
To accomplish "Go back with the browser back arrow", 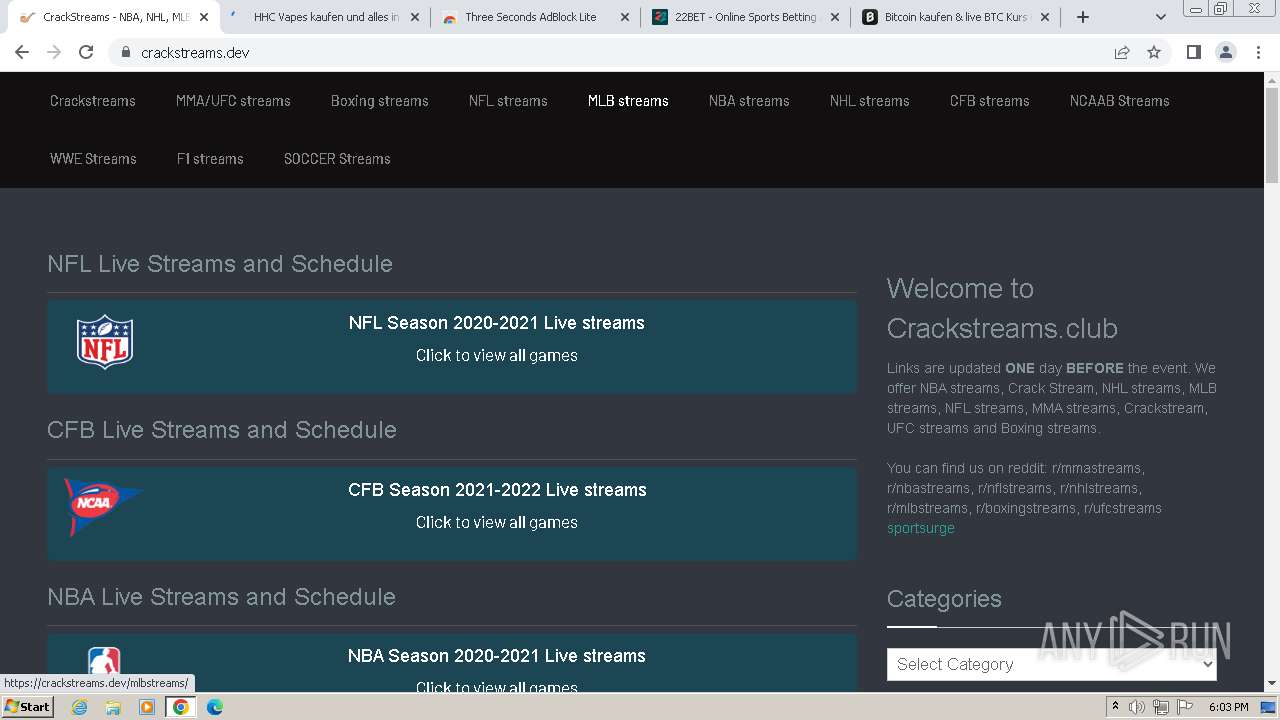I will (x=22, y=52).
